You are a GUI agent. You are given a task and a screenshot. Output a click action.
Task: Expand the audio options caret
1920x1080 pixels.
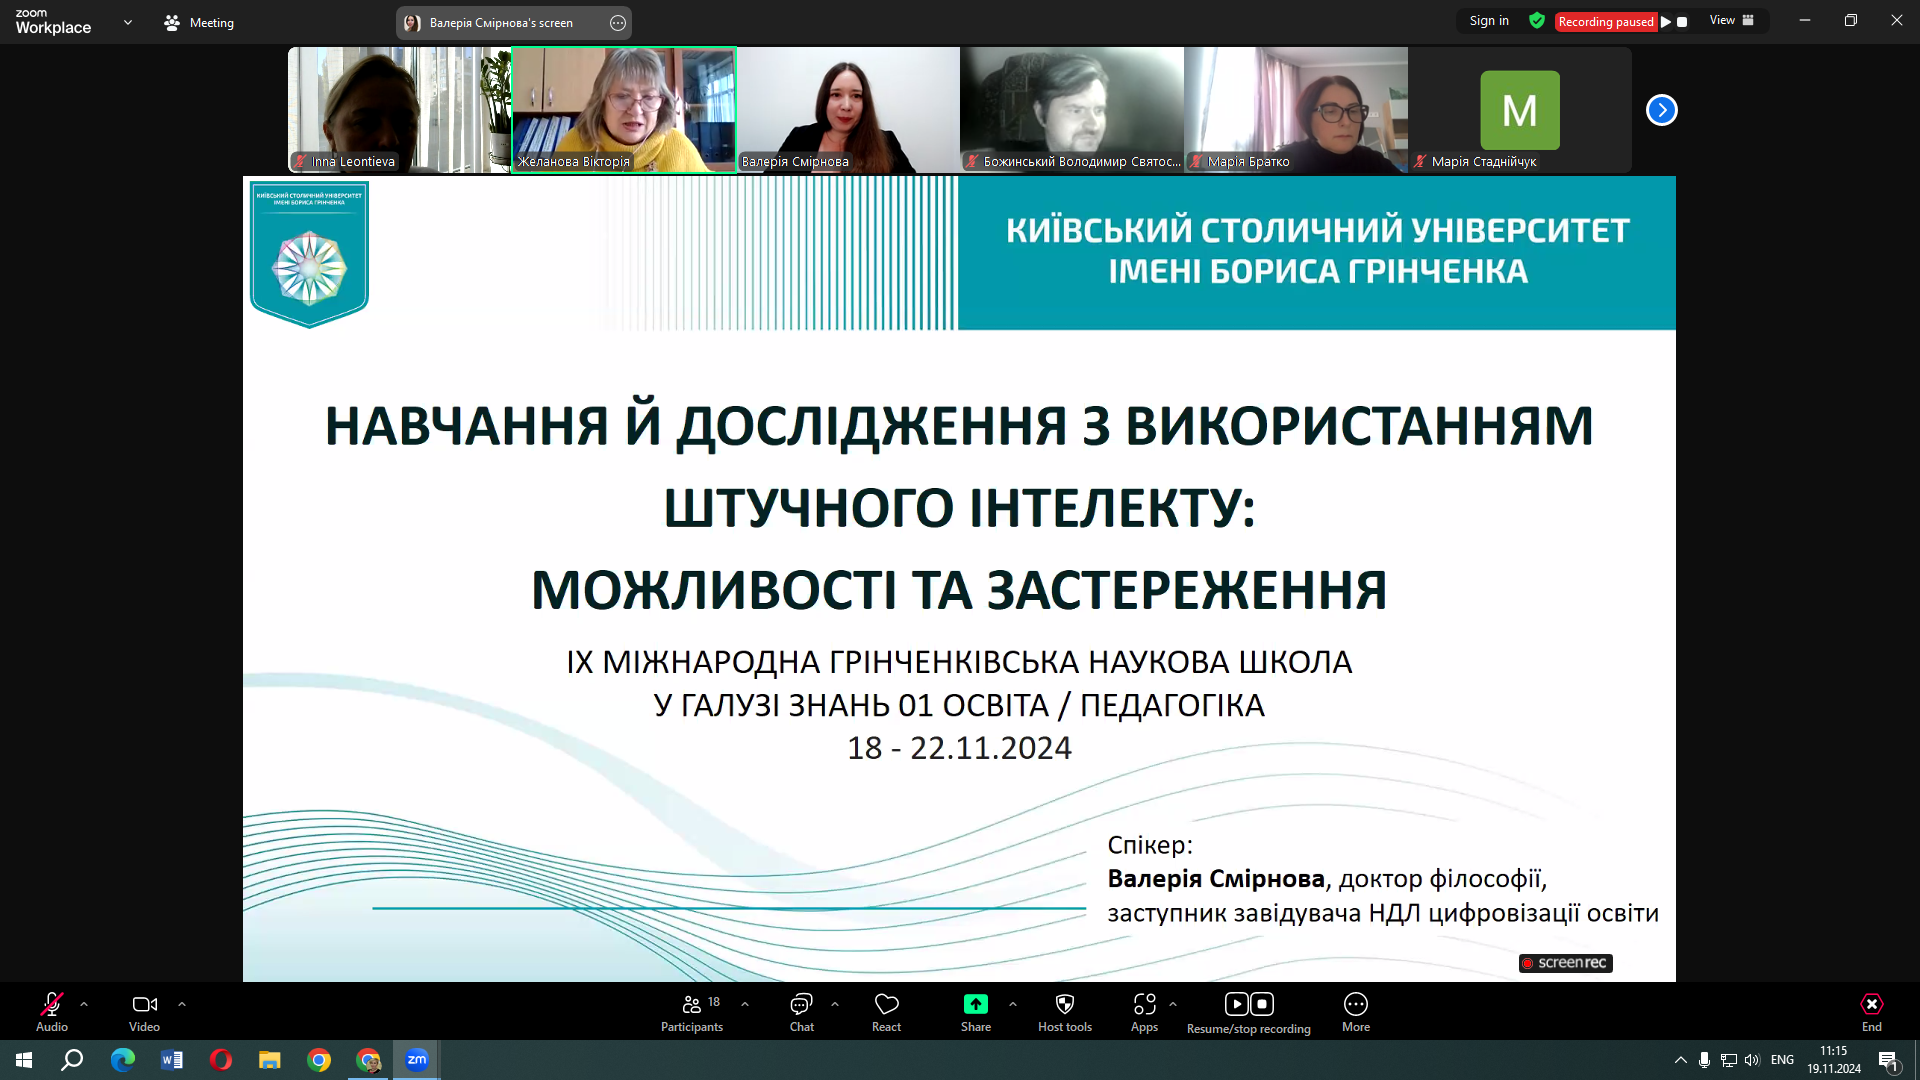coord(84,1004)
